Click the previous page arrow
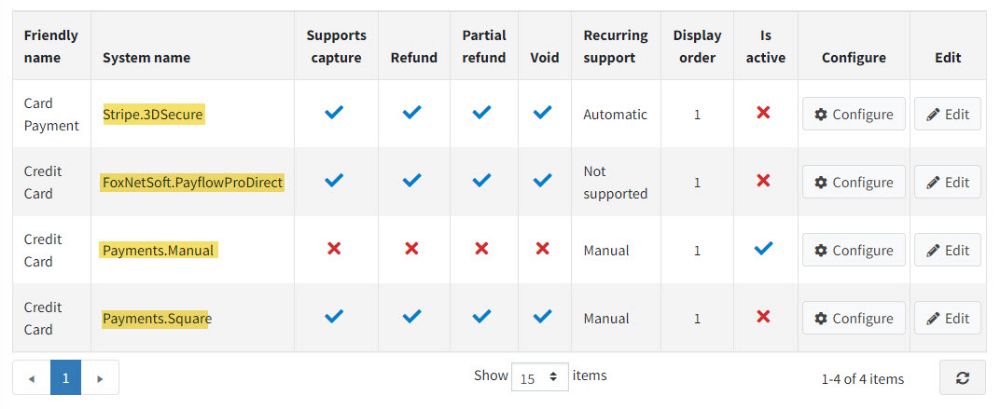 pos(31,378)
